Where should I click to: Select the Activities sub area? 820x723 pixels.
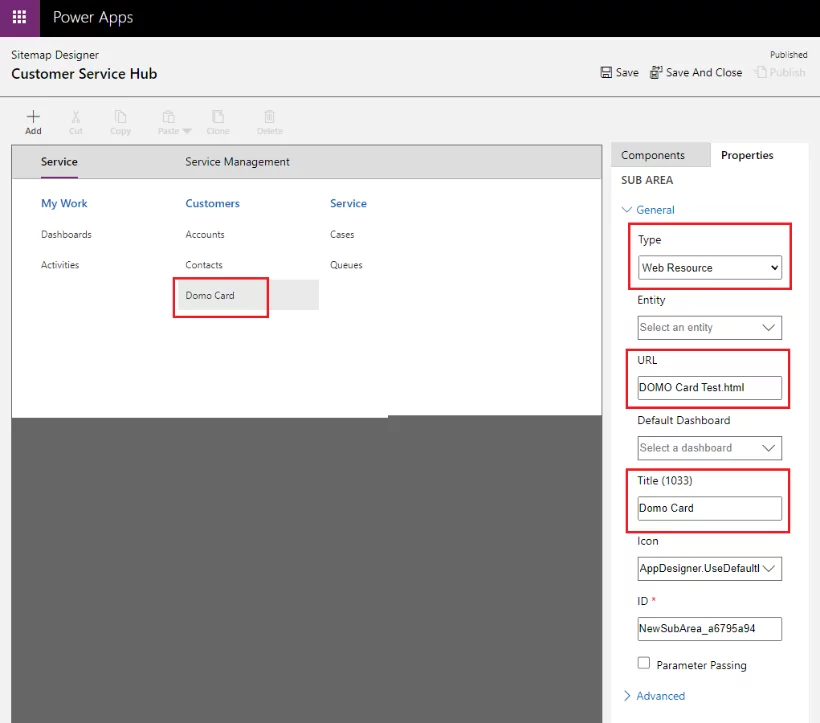(60, 265)
